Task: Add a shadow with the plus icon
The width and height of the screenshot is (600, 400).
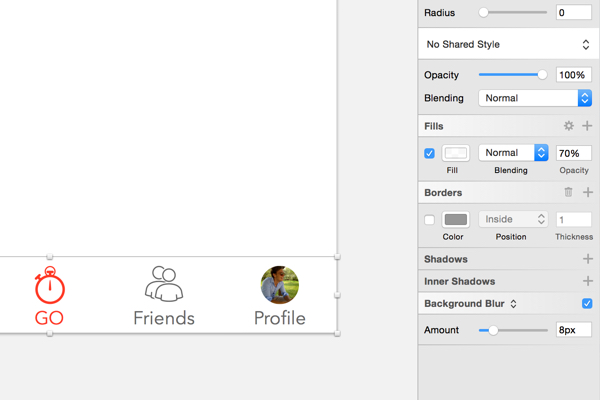Action: (588, 259)
